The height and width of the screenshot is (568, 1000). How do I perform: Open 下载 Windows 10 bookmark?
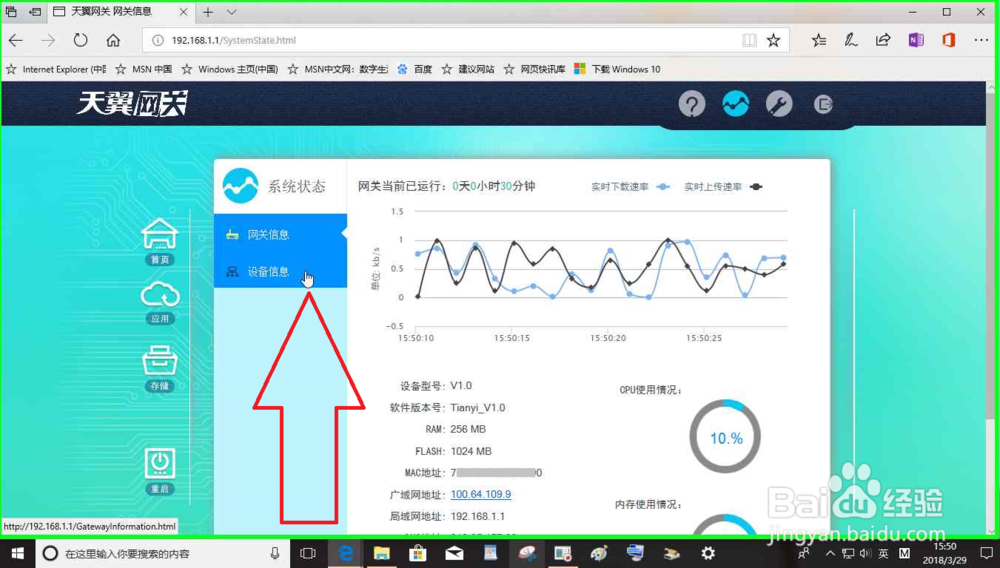(617, 69)
